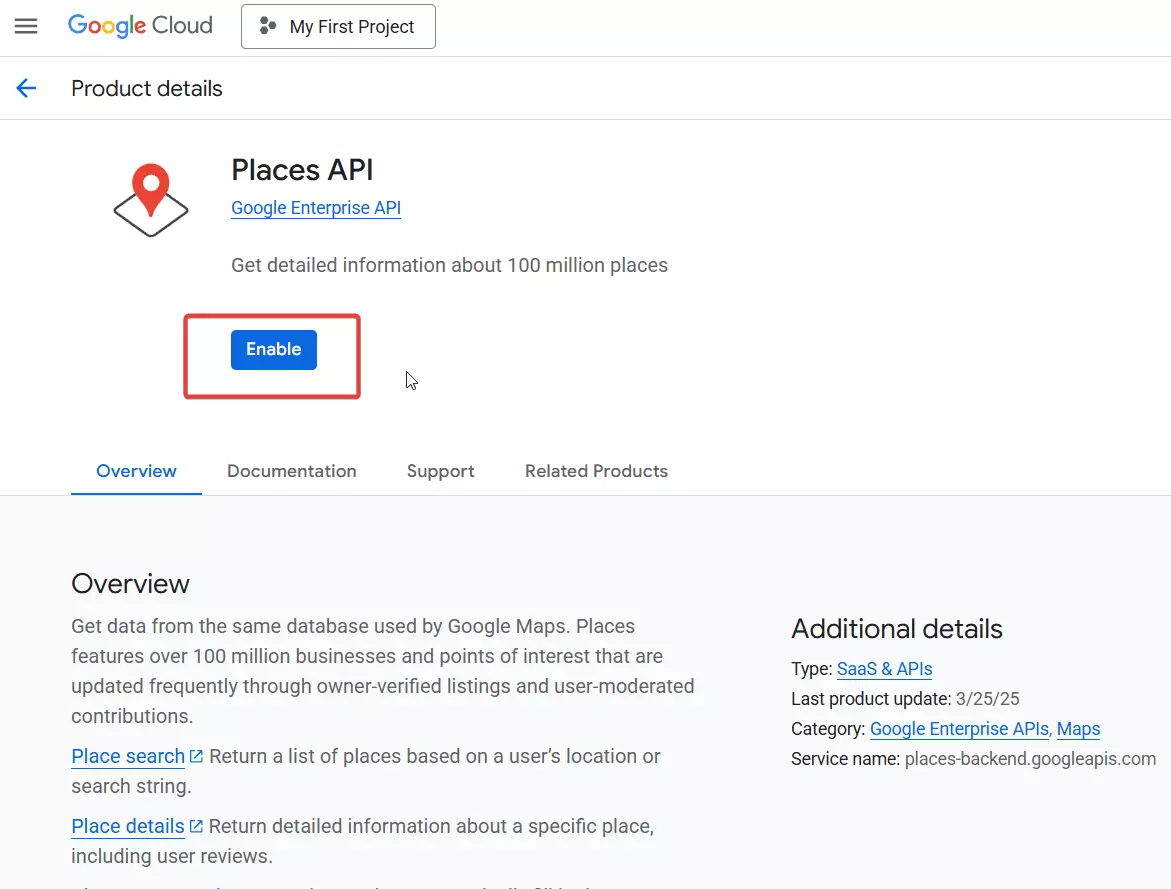Go back using the left arrow
Image resolution: width=1171 pixels, height=889 pixels.
pyautogui.click(x=26, y=88)
